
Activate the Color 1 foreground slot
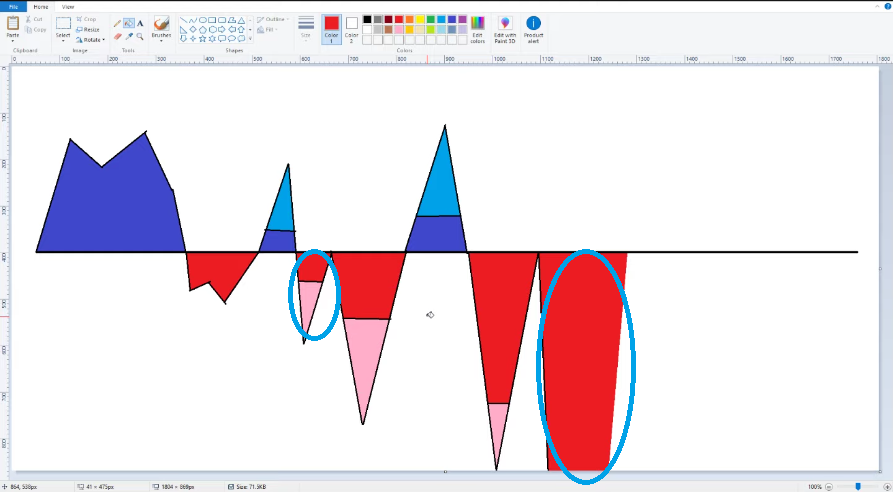pyautogui.click(x=331, y=30)
